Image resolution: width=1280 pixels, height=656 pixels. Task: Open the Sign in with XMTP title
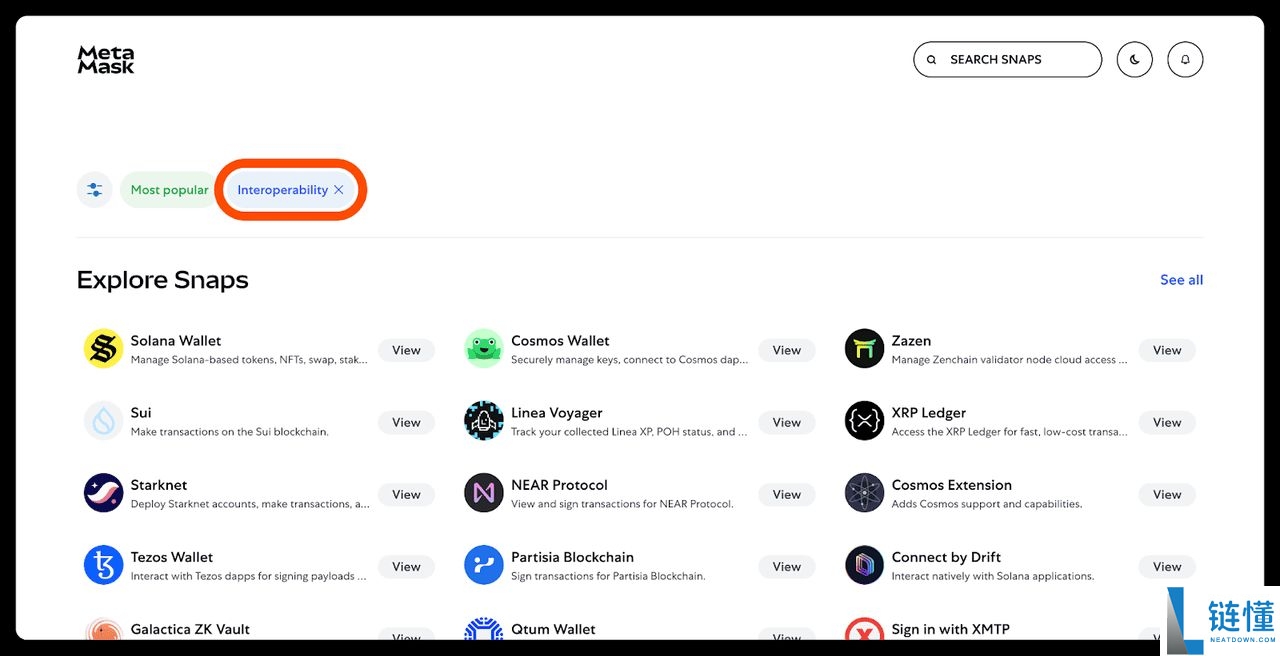point(951,629)
